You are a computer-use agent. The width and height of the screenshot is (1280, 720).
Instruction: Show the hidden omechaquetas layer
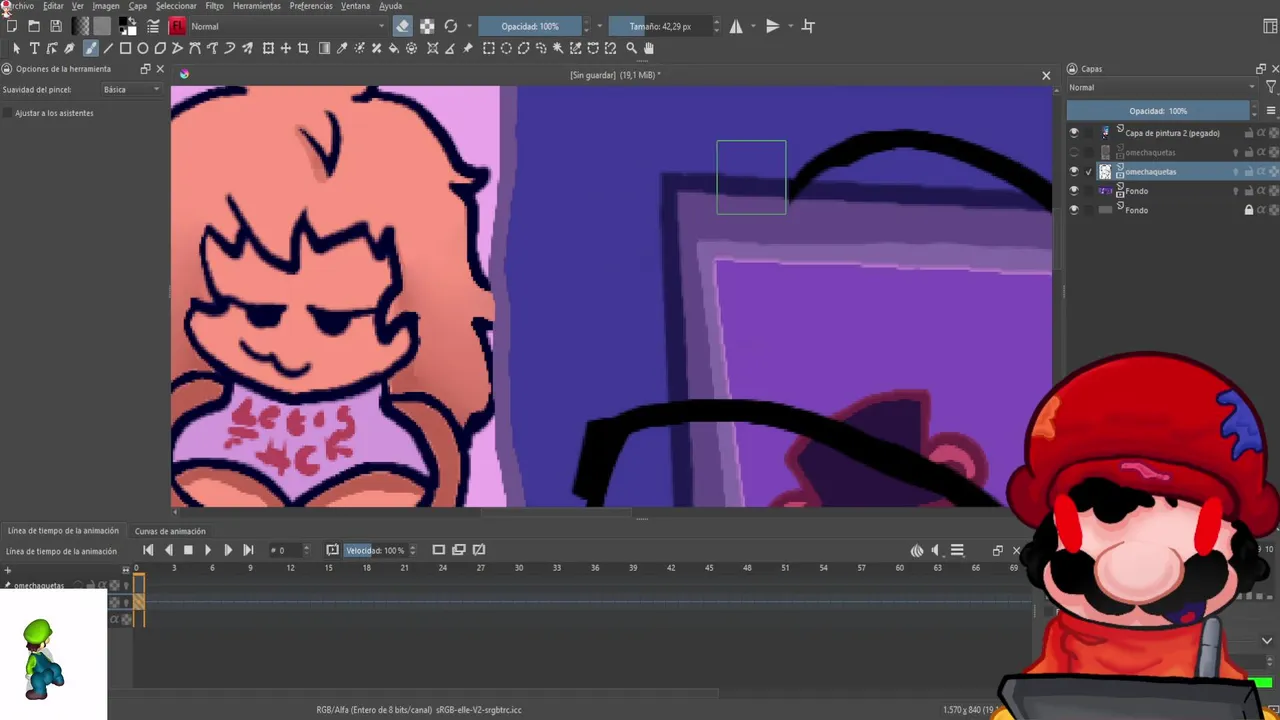[x=1074, y=153]
